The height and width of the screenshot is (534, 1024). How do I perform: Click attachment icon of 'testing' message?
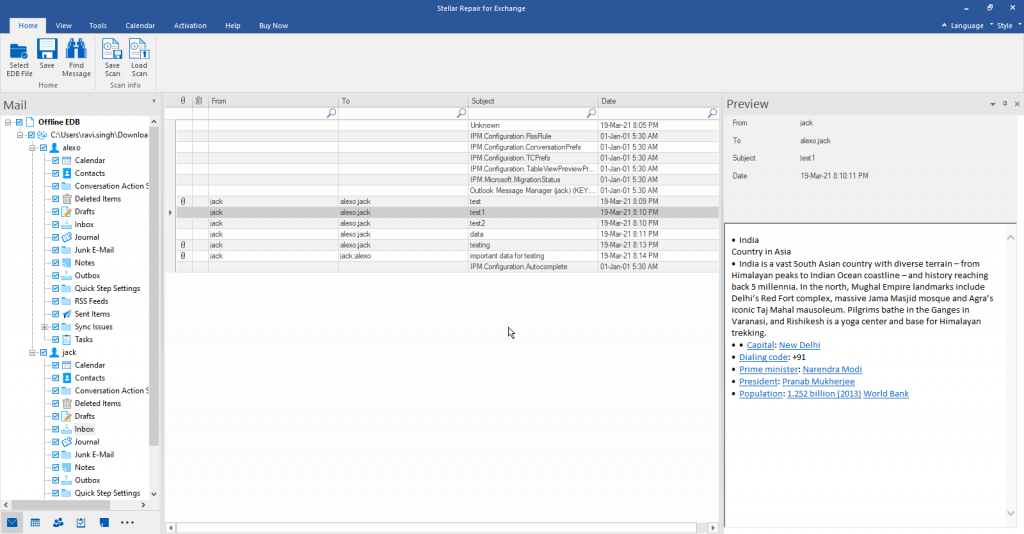pyautogui.click(x=183, y=245)
